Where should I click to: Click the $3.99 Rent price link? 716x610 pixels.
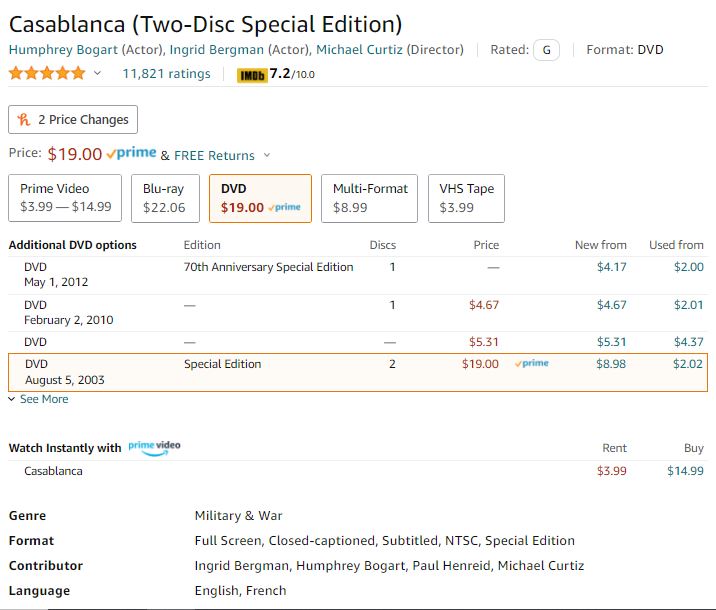(611, 471)
